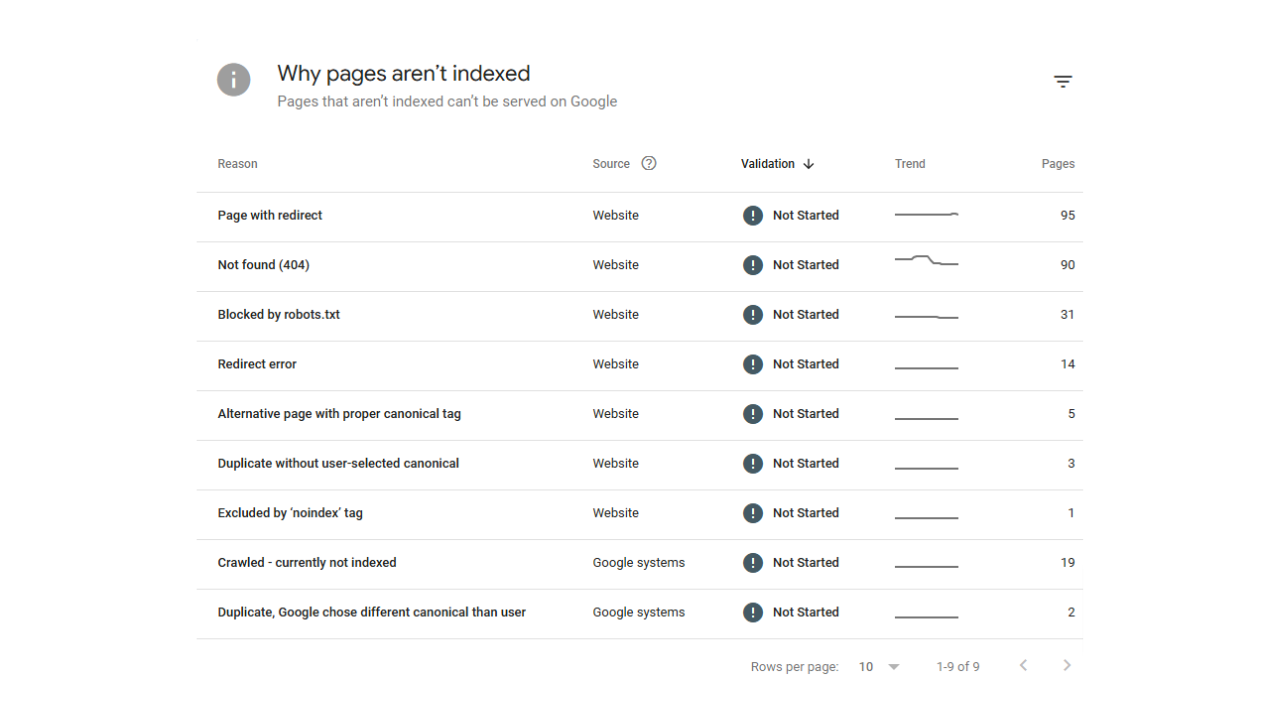Open Alternative page with proper canonical tag
Viewport: 1280px width, 720px height.
coord(340,414)
